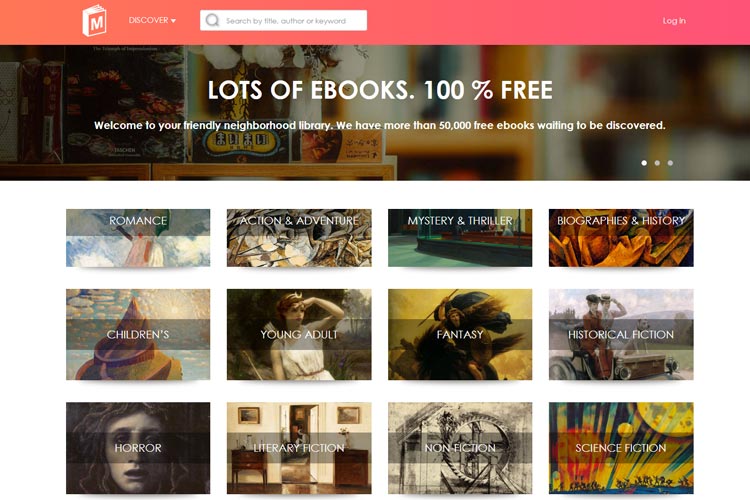Image resolution: width=750 pixels, height=500 pixels.
Task: Open Biographies & History genre tile
Action: coord(621,238)
